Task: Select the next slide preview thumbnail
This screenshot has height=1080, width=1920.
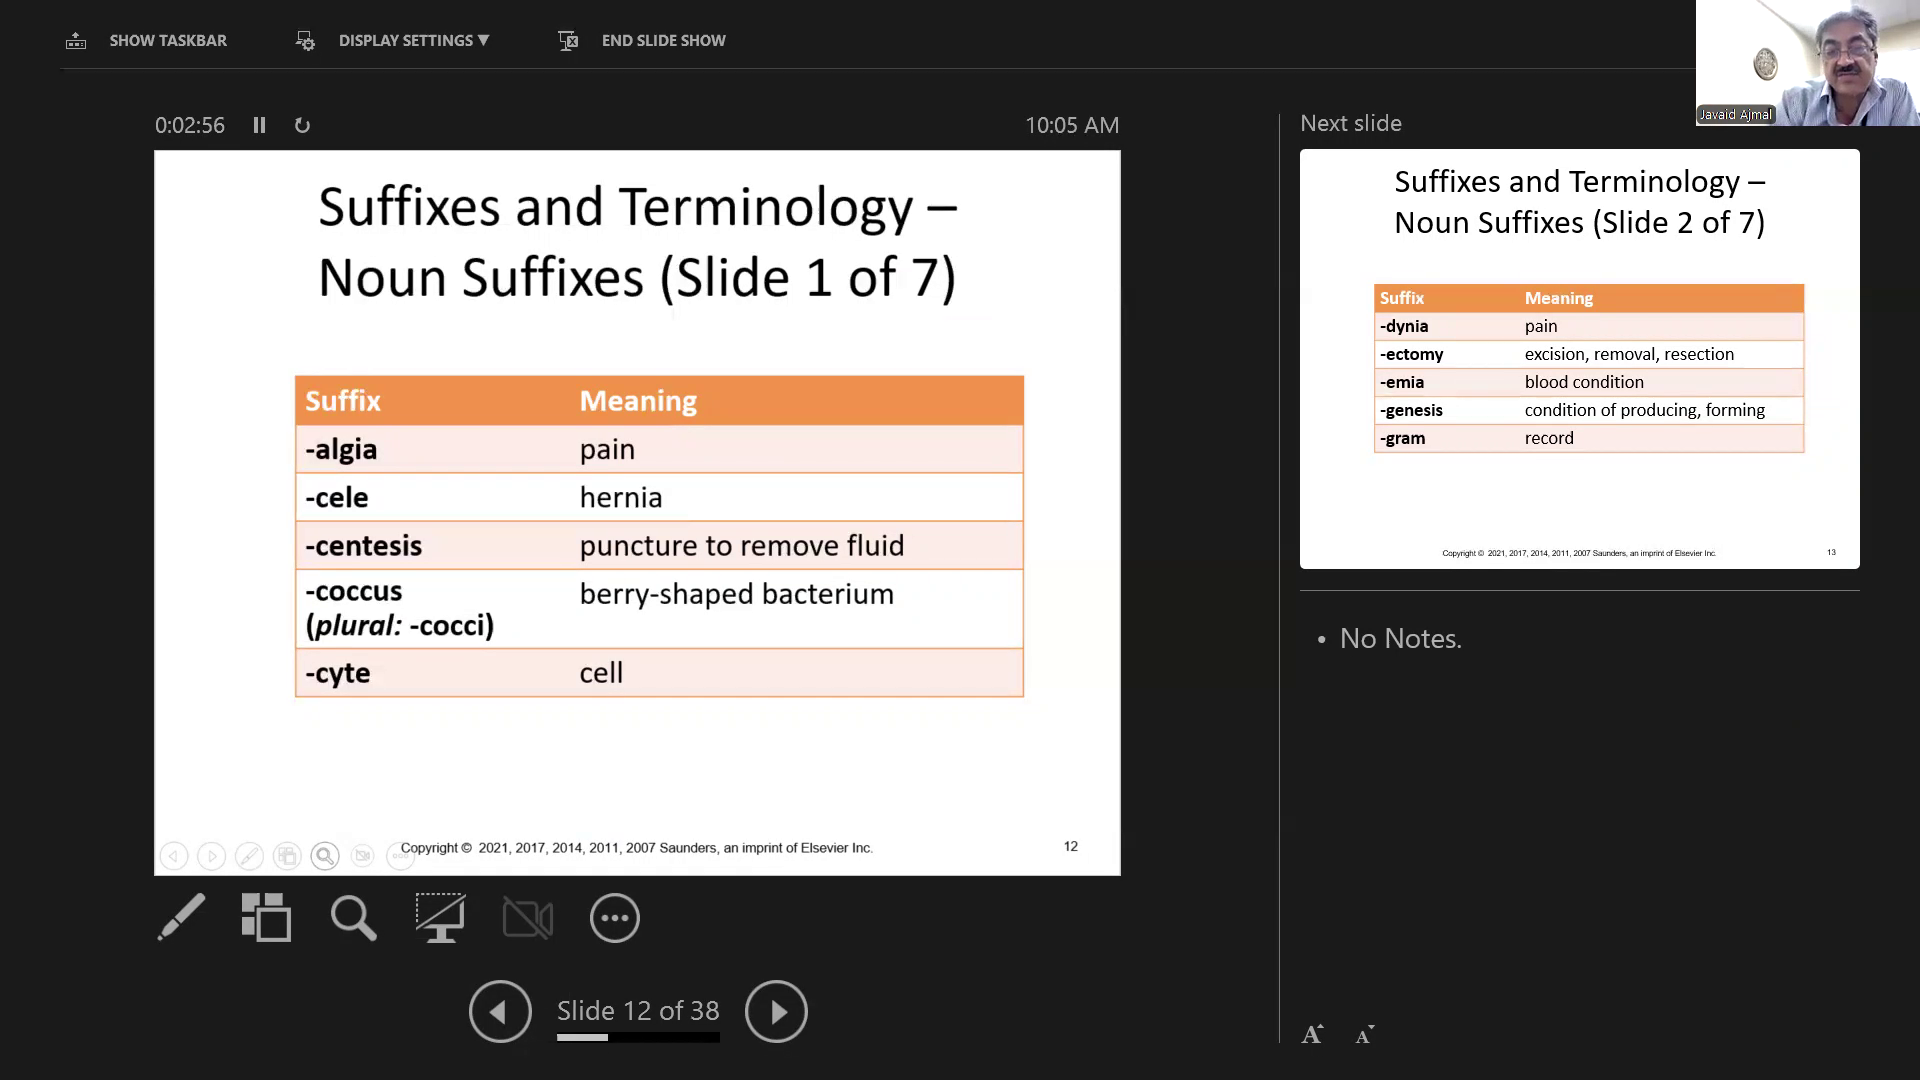Action: (1579, 359)
